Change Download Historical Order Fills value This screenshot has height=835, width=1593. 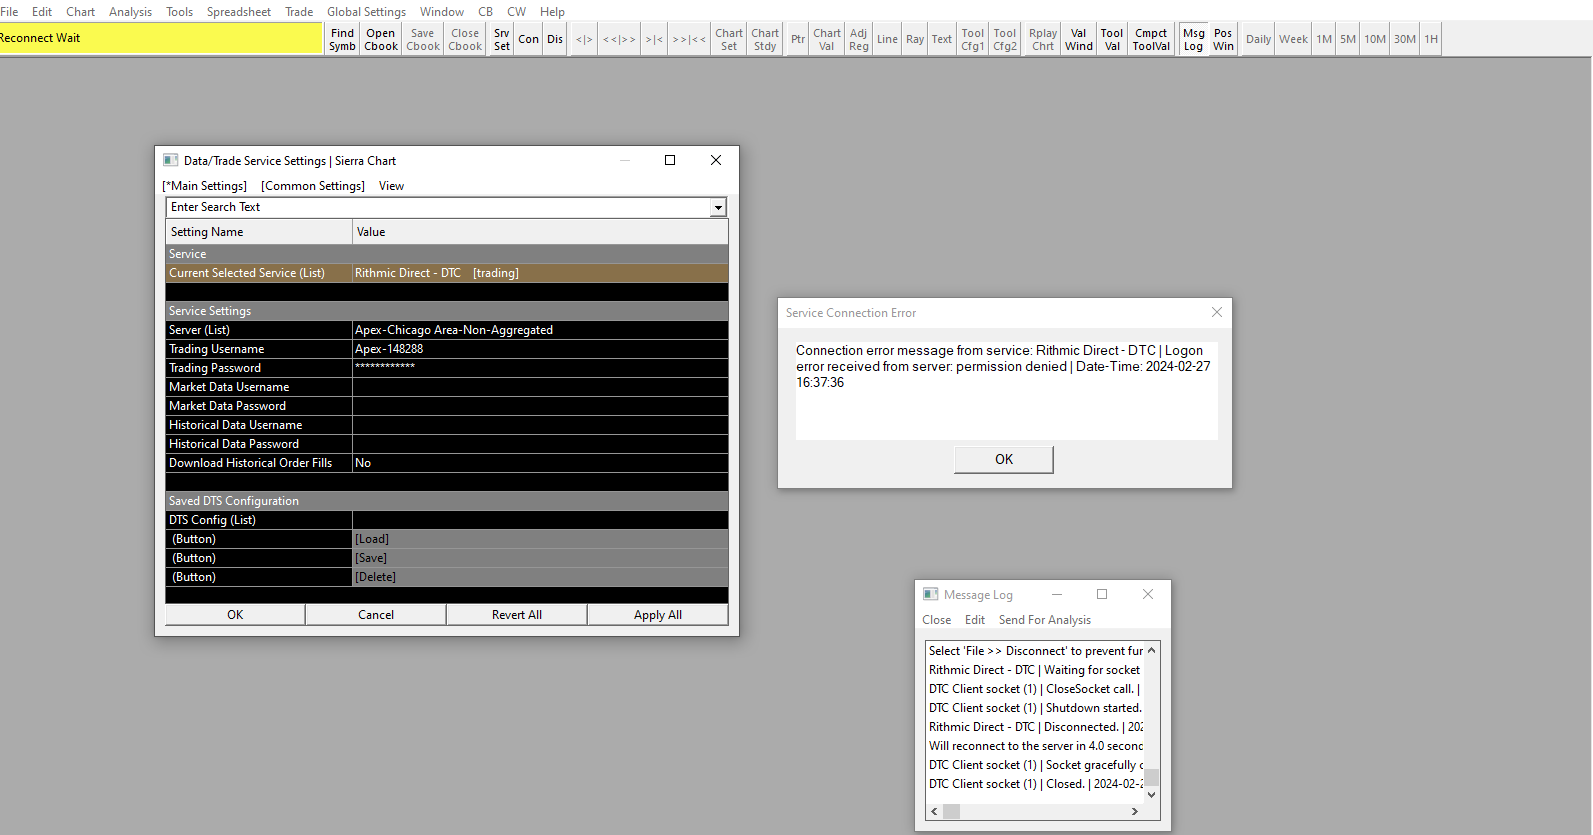pyautogui.click(x=540, y=463)
